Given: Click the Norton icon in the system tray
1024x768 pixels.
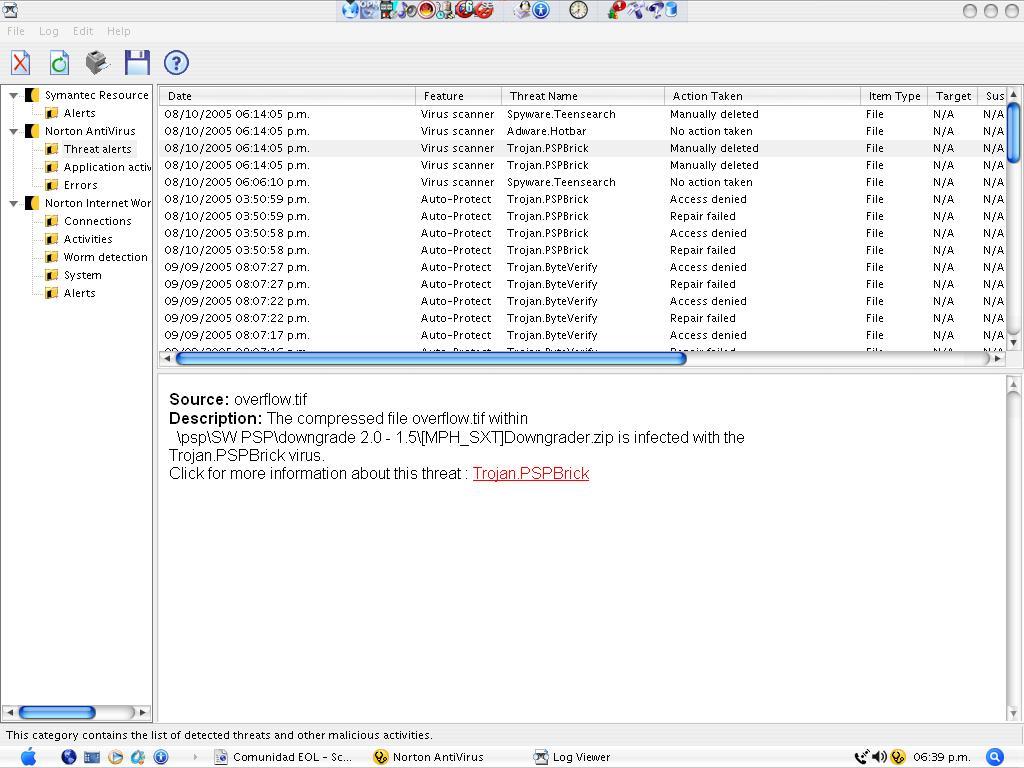Looking at the screenshot, I should pyautogui.click(x=899, y=757).
